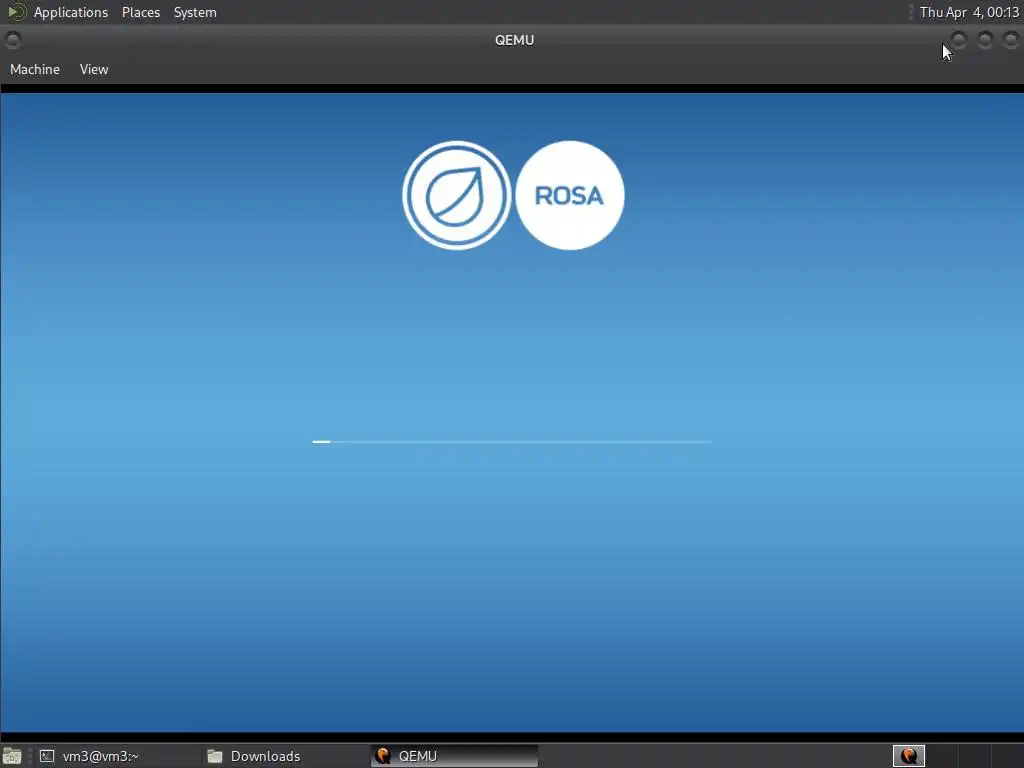Click the boot progress bar
Viewport: 1024px width, 768px height.
pyautogui.click(x=512, y=442)
